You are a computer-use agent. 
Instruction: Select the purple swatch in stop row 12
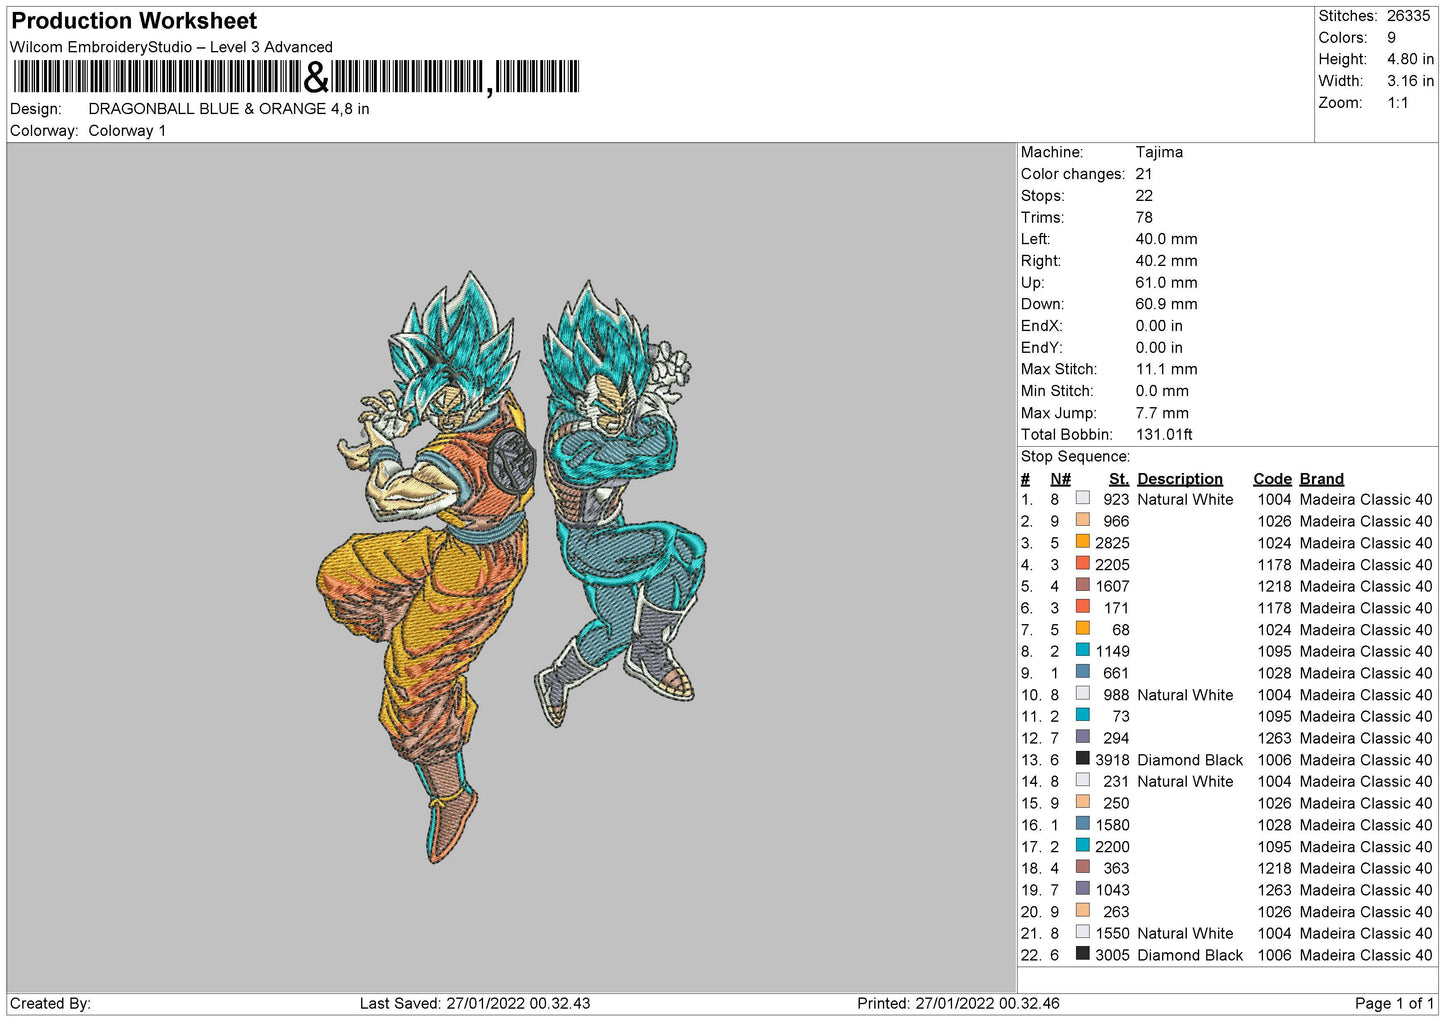[x=1082, y=737]
